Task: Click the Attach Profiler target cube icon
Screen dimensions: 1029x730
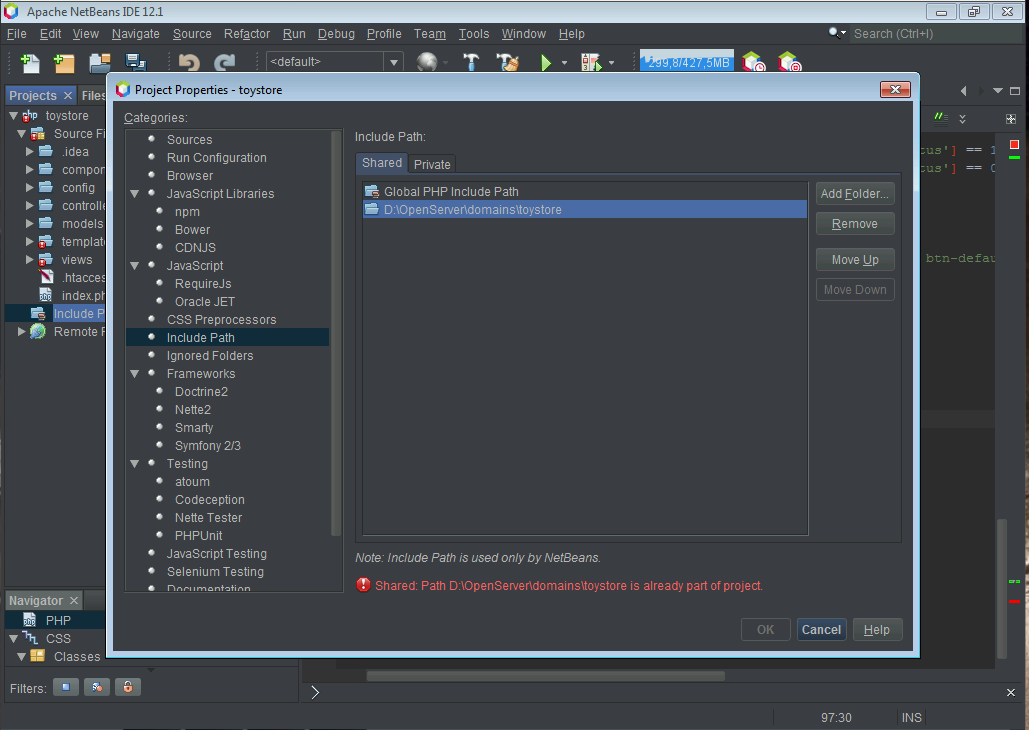Action: click(x=789, y=62)
